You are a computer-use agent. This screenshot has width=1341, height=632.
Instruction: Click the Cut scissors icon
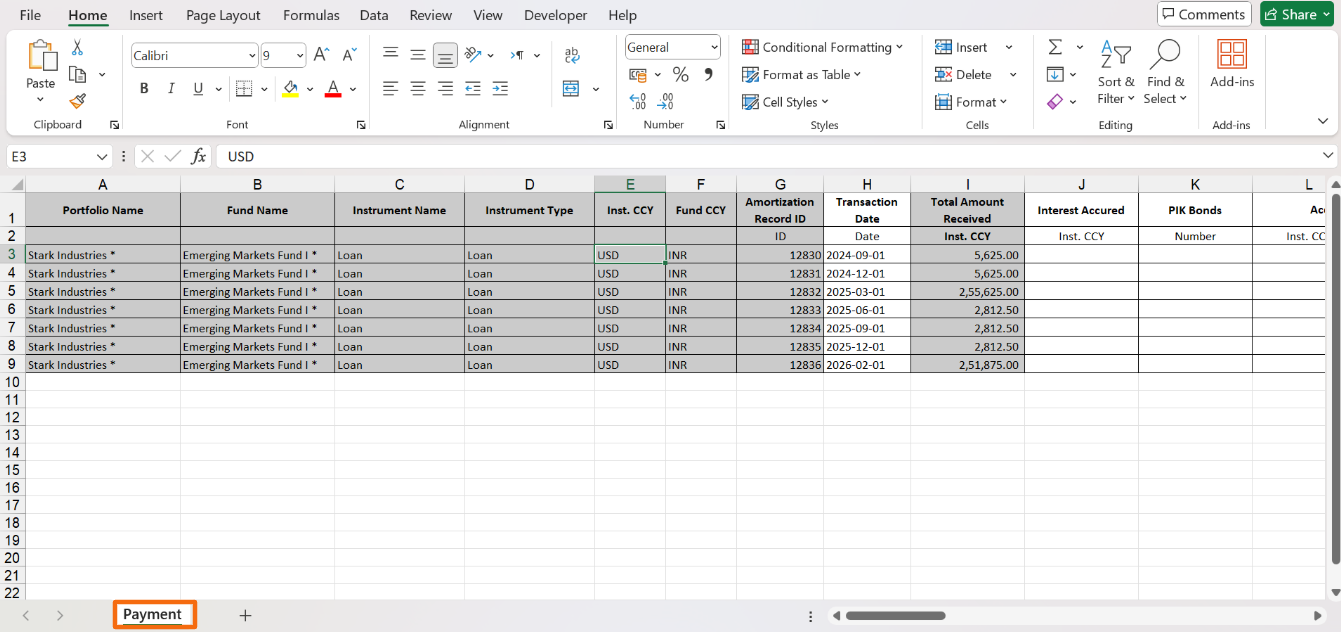tap(77, 48)
